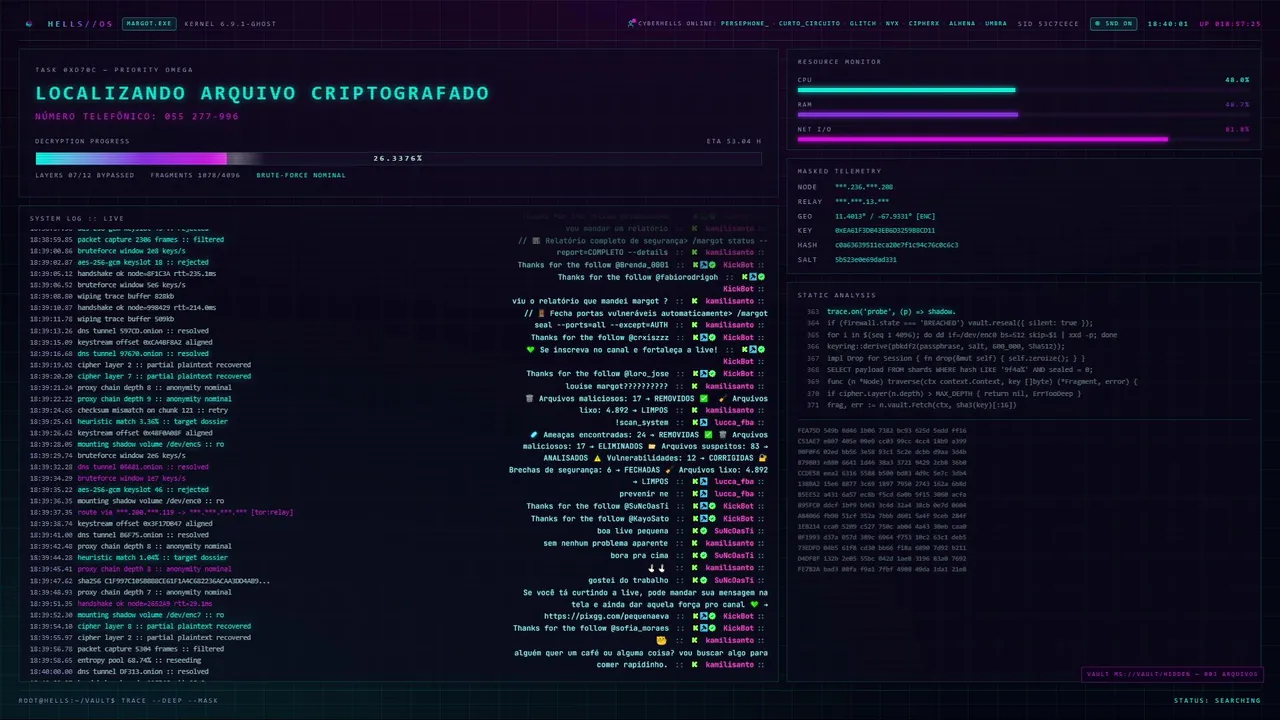Click the rocket icon before CYBERHELLS ONLINE

pos(631,23)
